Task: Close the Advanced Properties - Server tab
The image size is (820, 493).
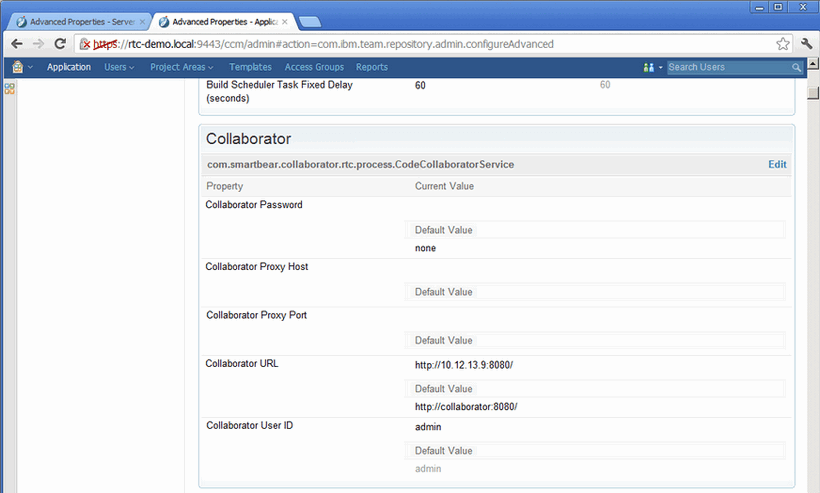Action: [x=142, y=22]
